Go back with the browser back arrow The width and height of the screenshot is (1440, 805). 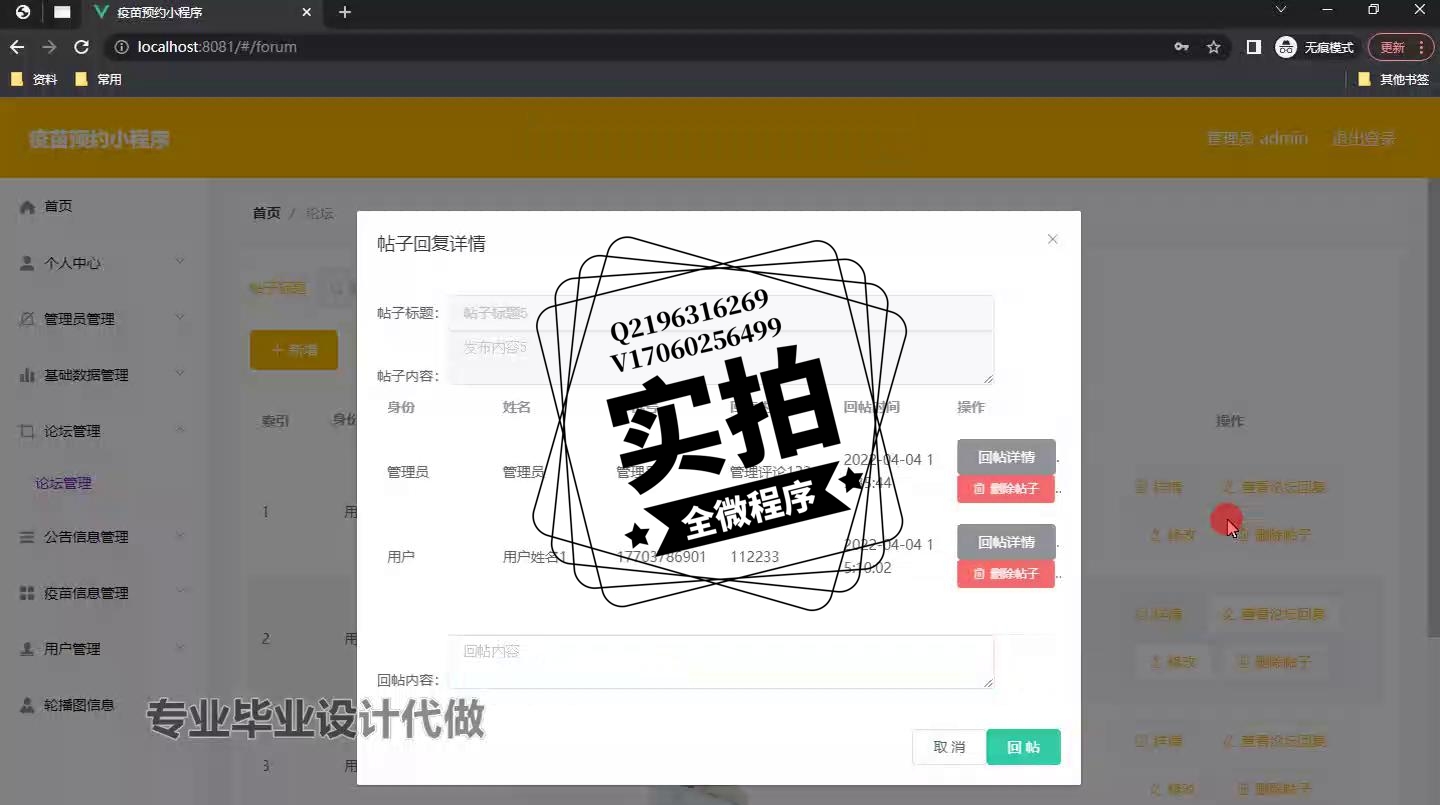pyautogui.click(x=17, y=47)
